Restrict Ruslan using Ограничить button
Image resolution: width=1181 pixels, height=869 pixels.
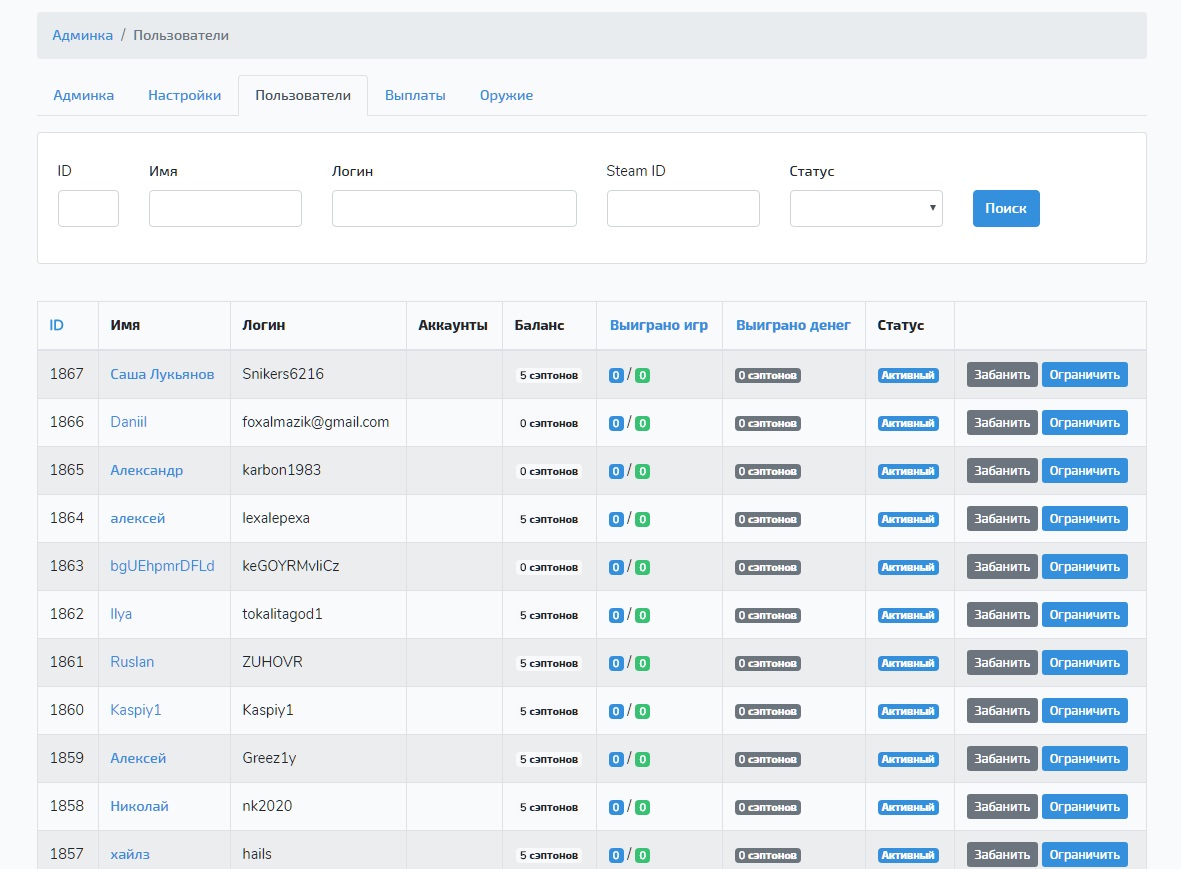pyautogui.click(x=1085, y=663)
